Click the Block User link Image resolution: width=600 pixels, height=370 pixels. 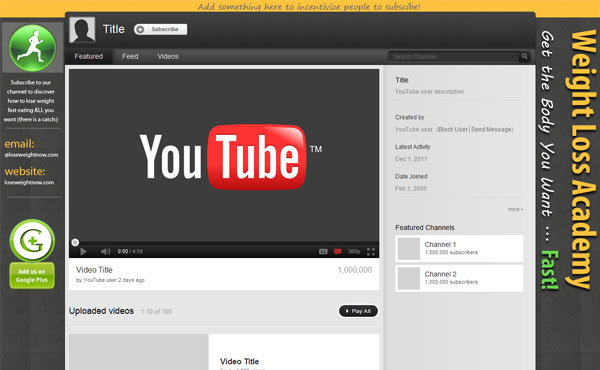(453, 129)
